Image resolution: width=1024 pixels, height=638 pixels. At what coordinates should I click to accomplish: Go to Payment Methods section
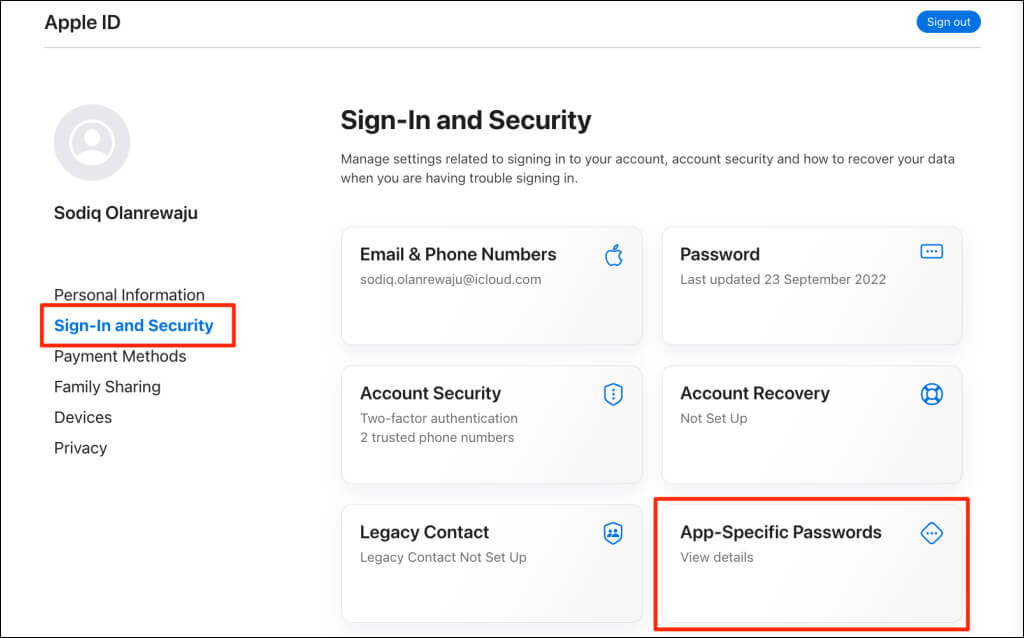[x=120, y=356]
